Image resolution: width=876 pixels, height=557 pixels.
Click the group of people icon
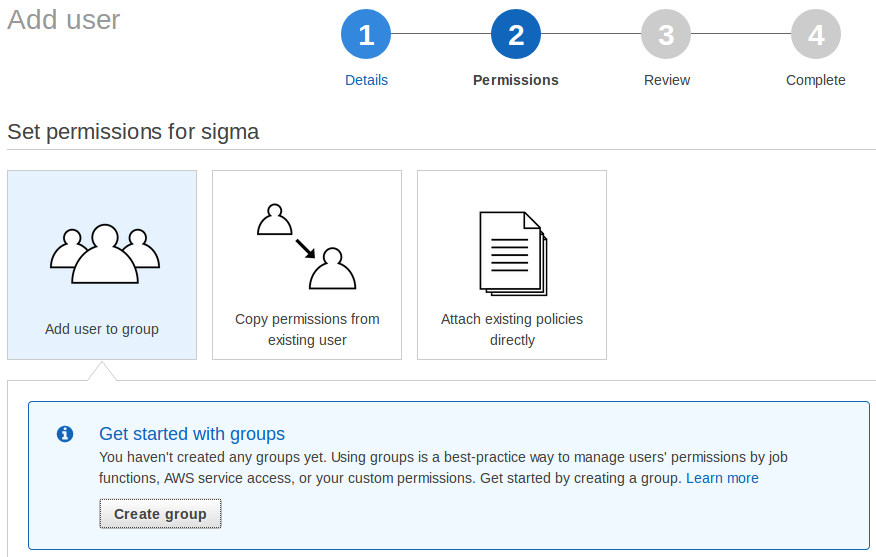[104, 254]
